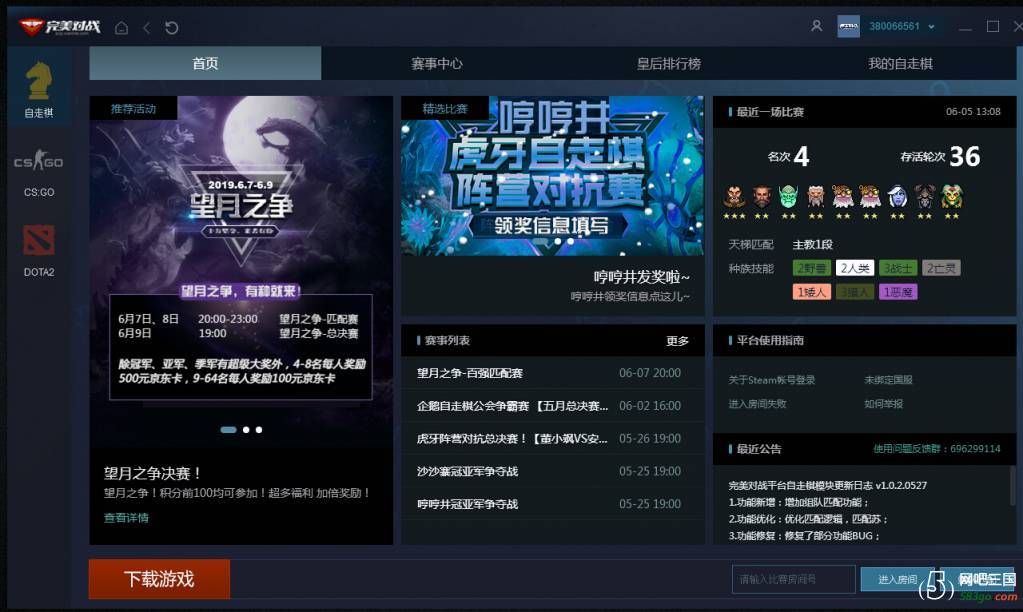Open the 进入房间失败 help link
The width and height of the screenshot is (1023, 612).
tap(757, 404)
